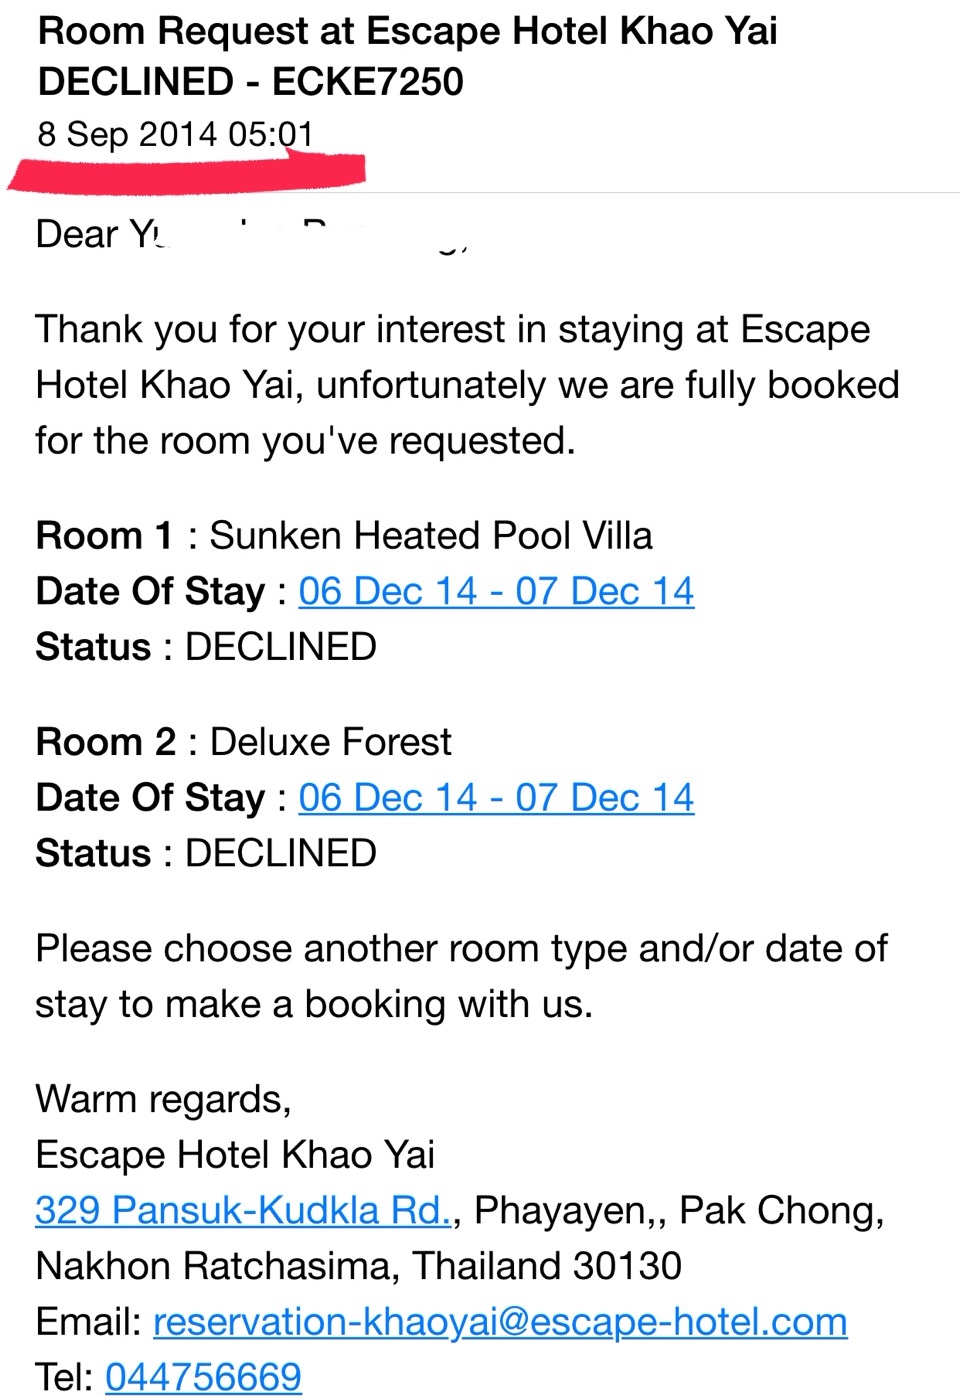Click the fully booked apology paragraph
This screenshot has height=1399, width=960.
[x=467, y=385]
